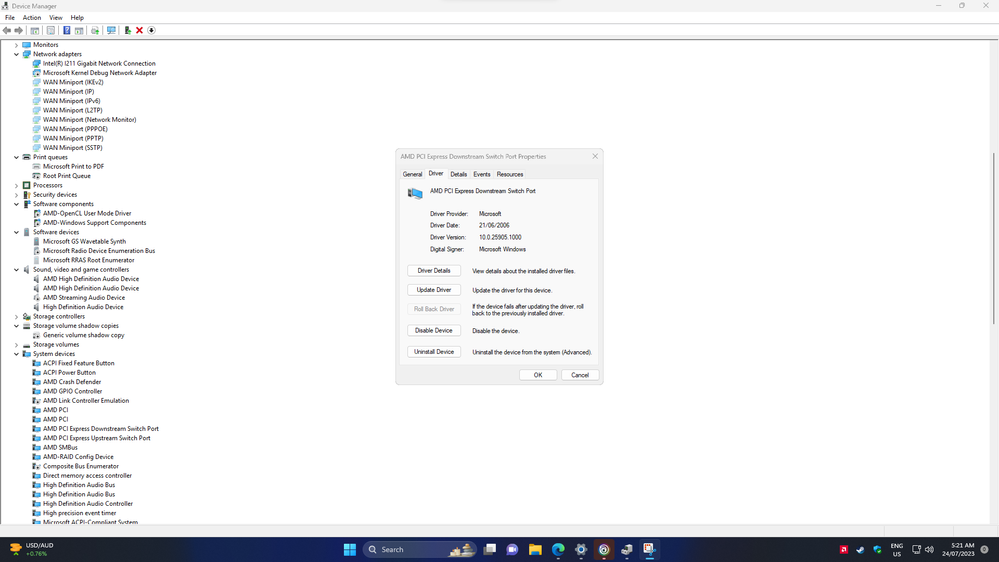Open the File menu
Viewport: 999px width, 562px height.
(x=10, y=18)
